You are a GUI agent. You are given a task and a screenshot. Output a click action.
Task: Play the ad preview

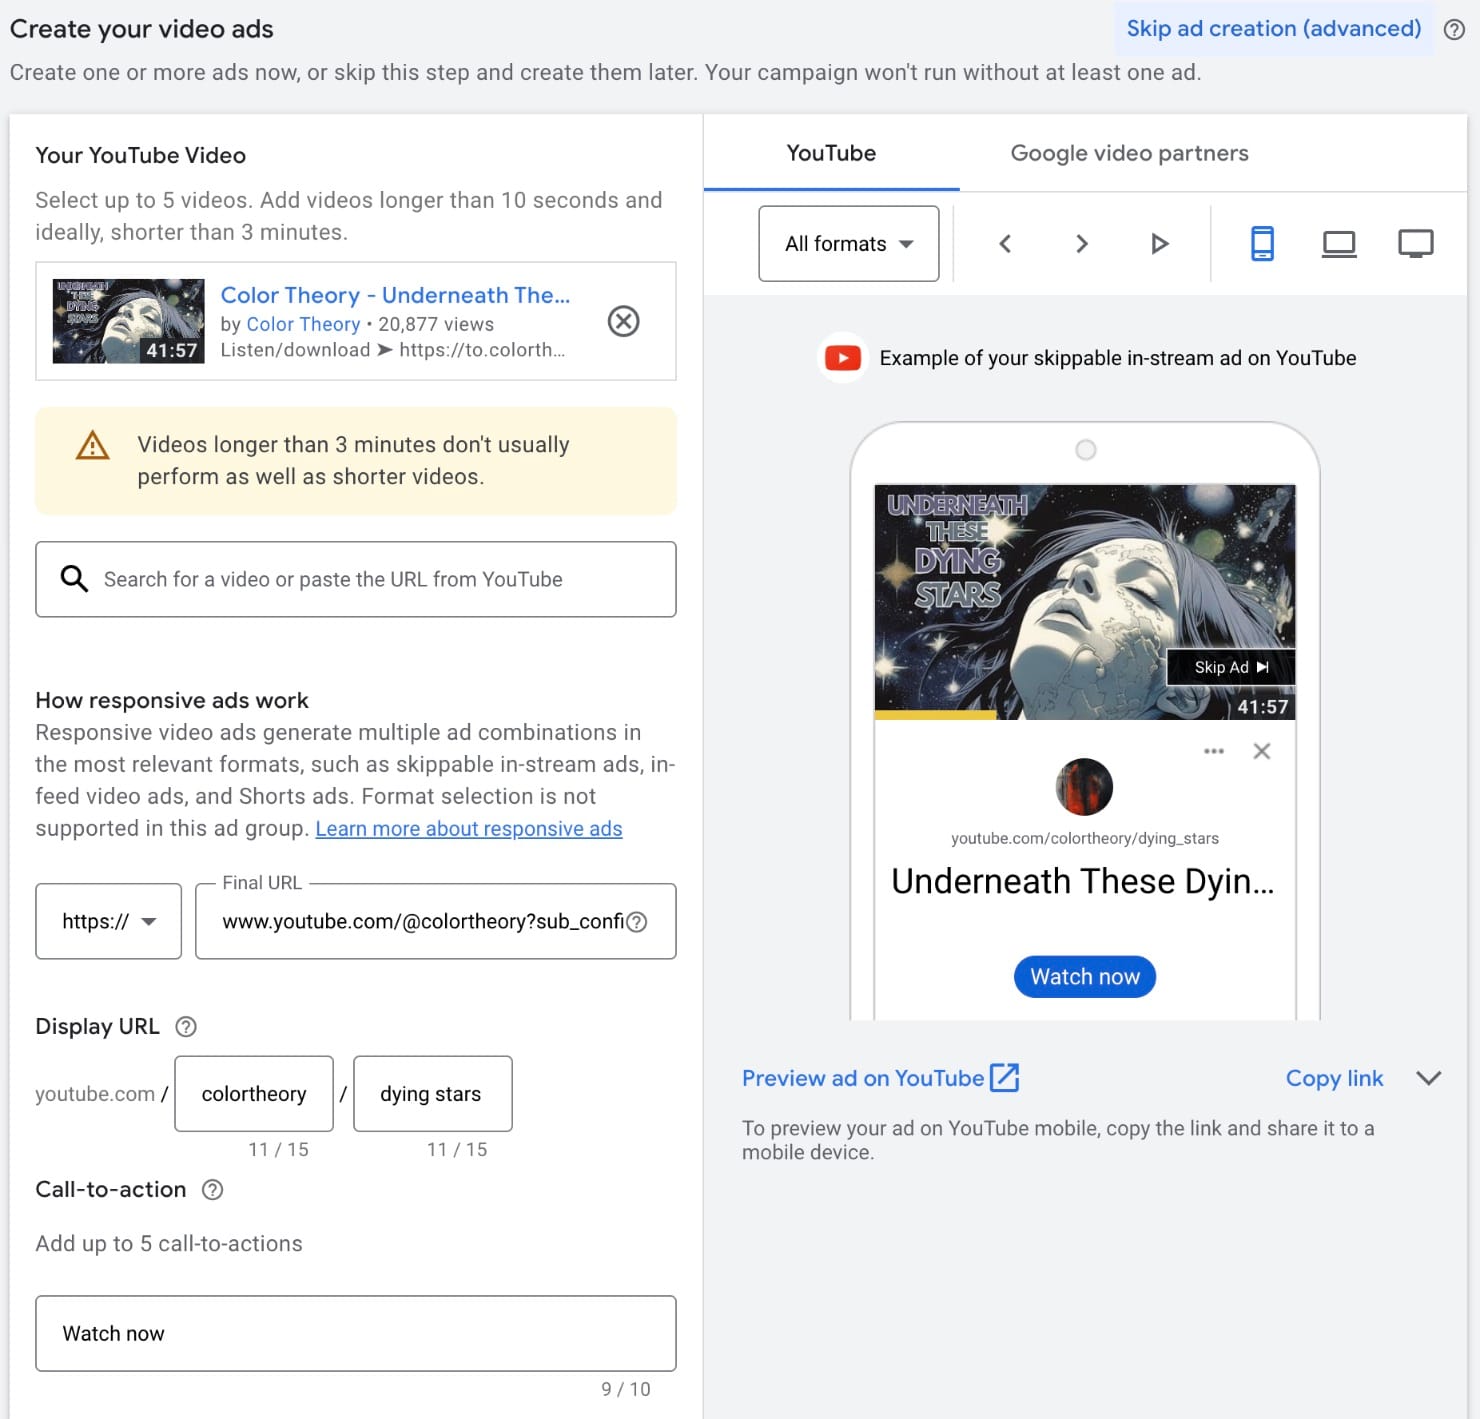click(1159, 243)
